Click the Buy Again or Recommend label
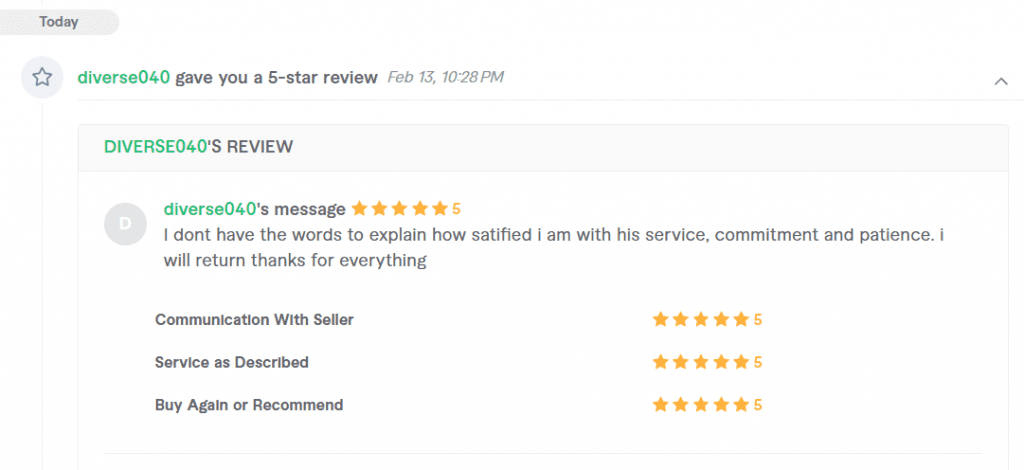The width and height of the screenshot is (1024, 470). click(x=249, y=405)
